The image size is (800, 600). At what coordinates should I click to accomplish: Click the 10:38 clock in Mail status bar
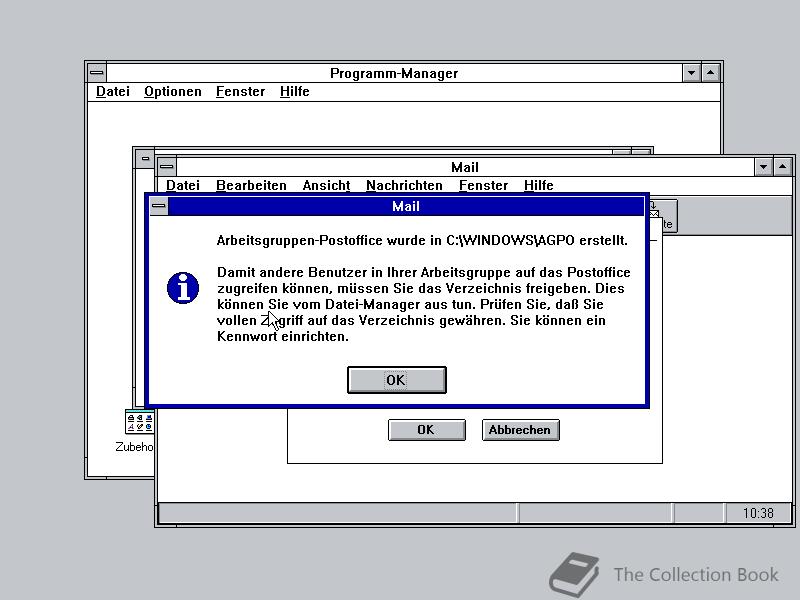coord(758,513)
